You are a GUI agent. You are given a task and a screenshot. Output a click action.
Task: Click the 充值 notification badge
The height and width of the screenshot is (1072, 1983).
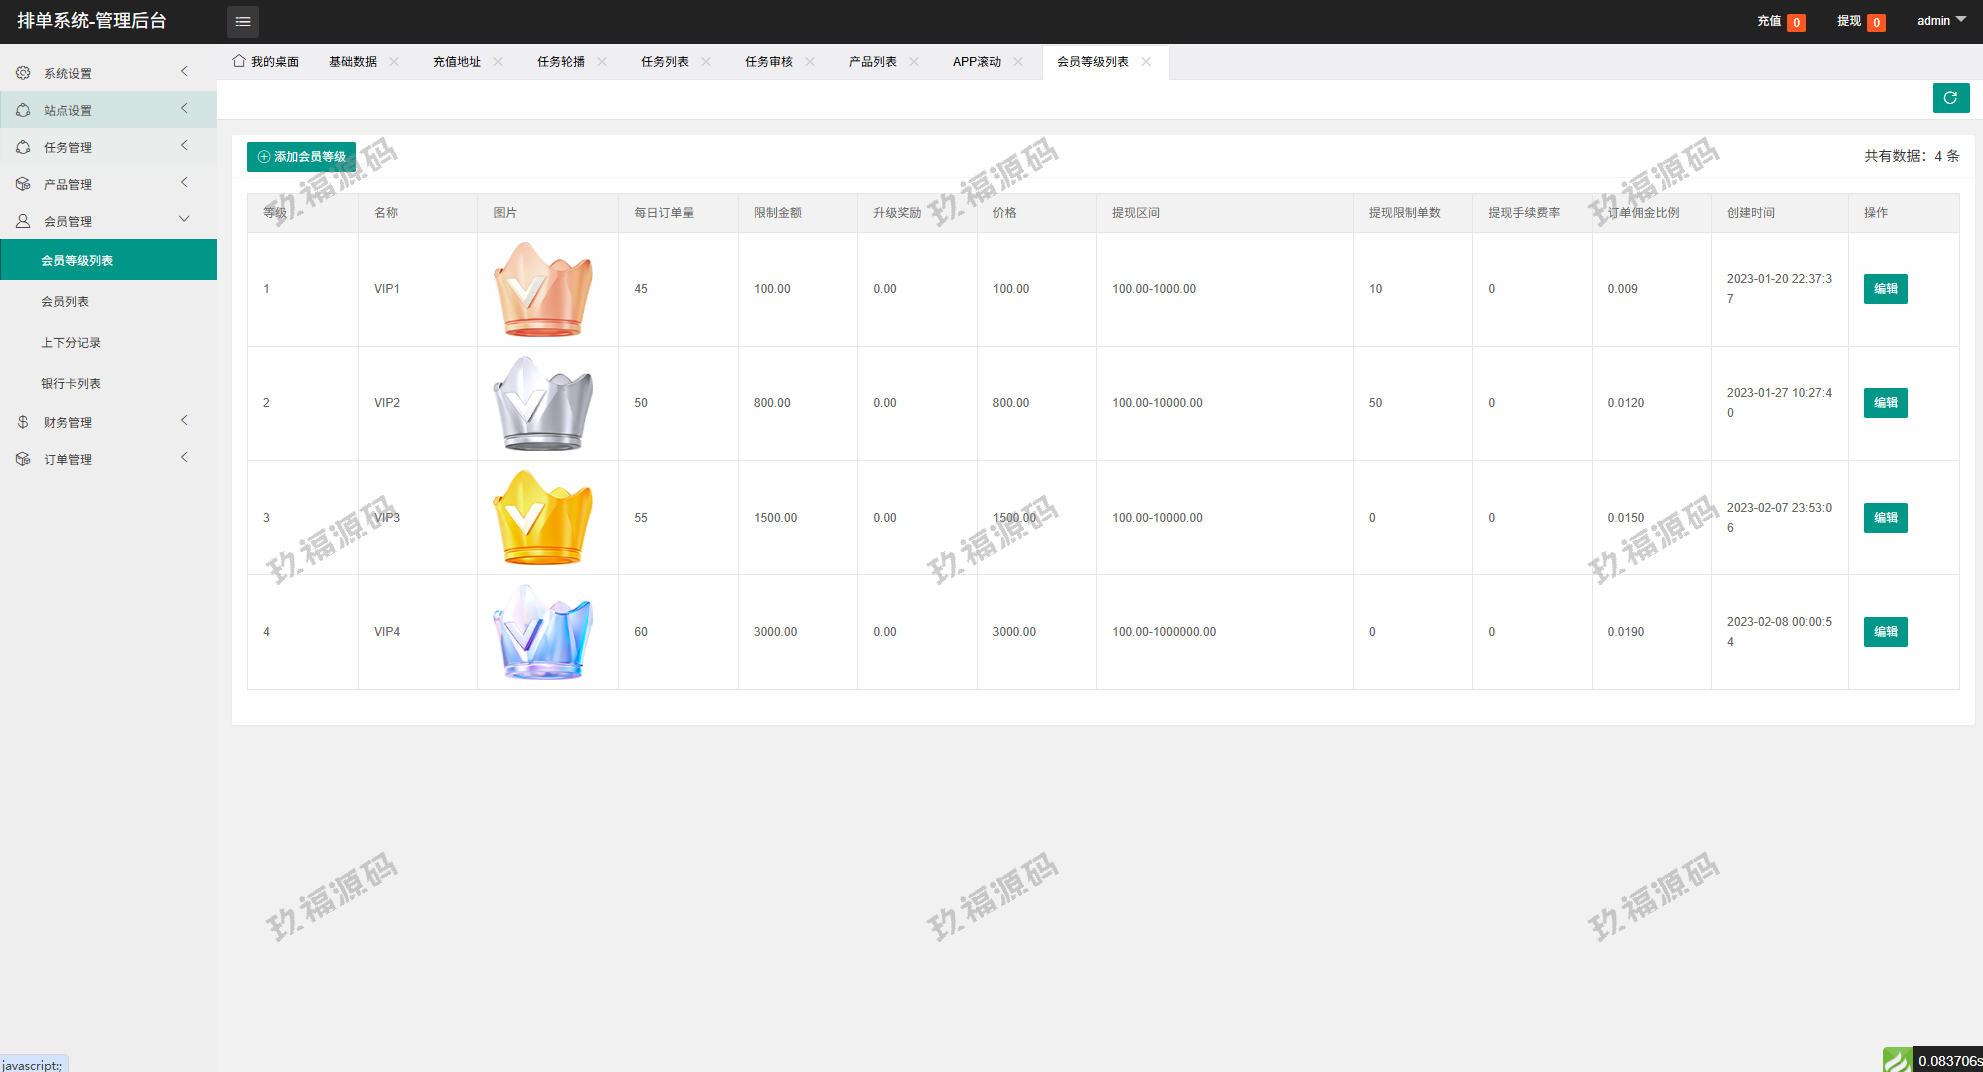coord(1796,22)
